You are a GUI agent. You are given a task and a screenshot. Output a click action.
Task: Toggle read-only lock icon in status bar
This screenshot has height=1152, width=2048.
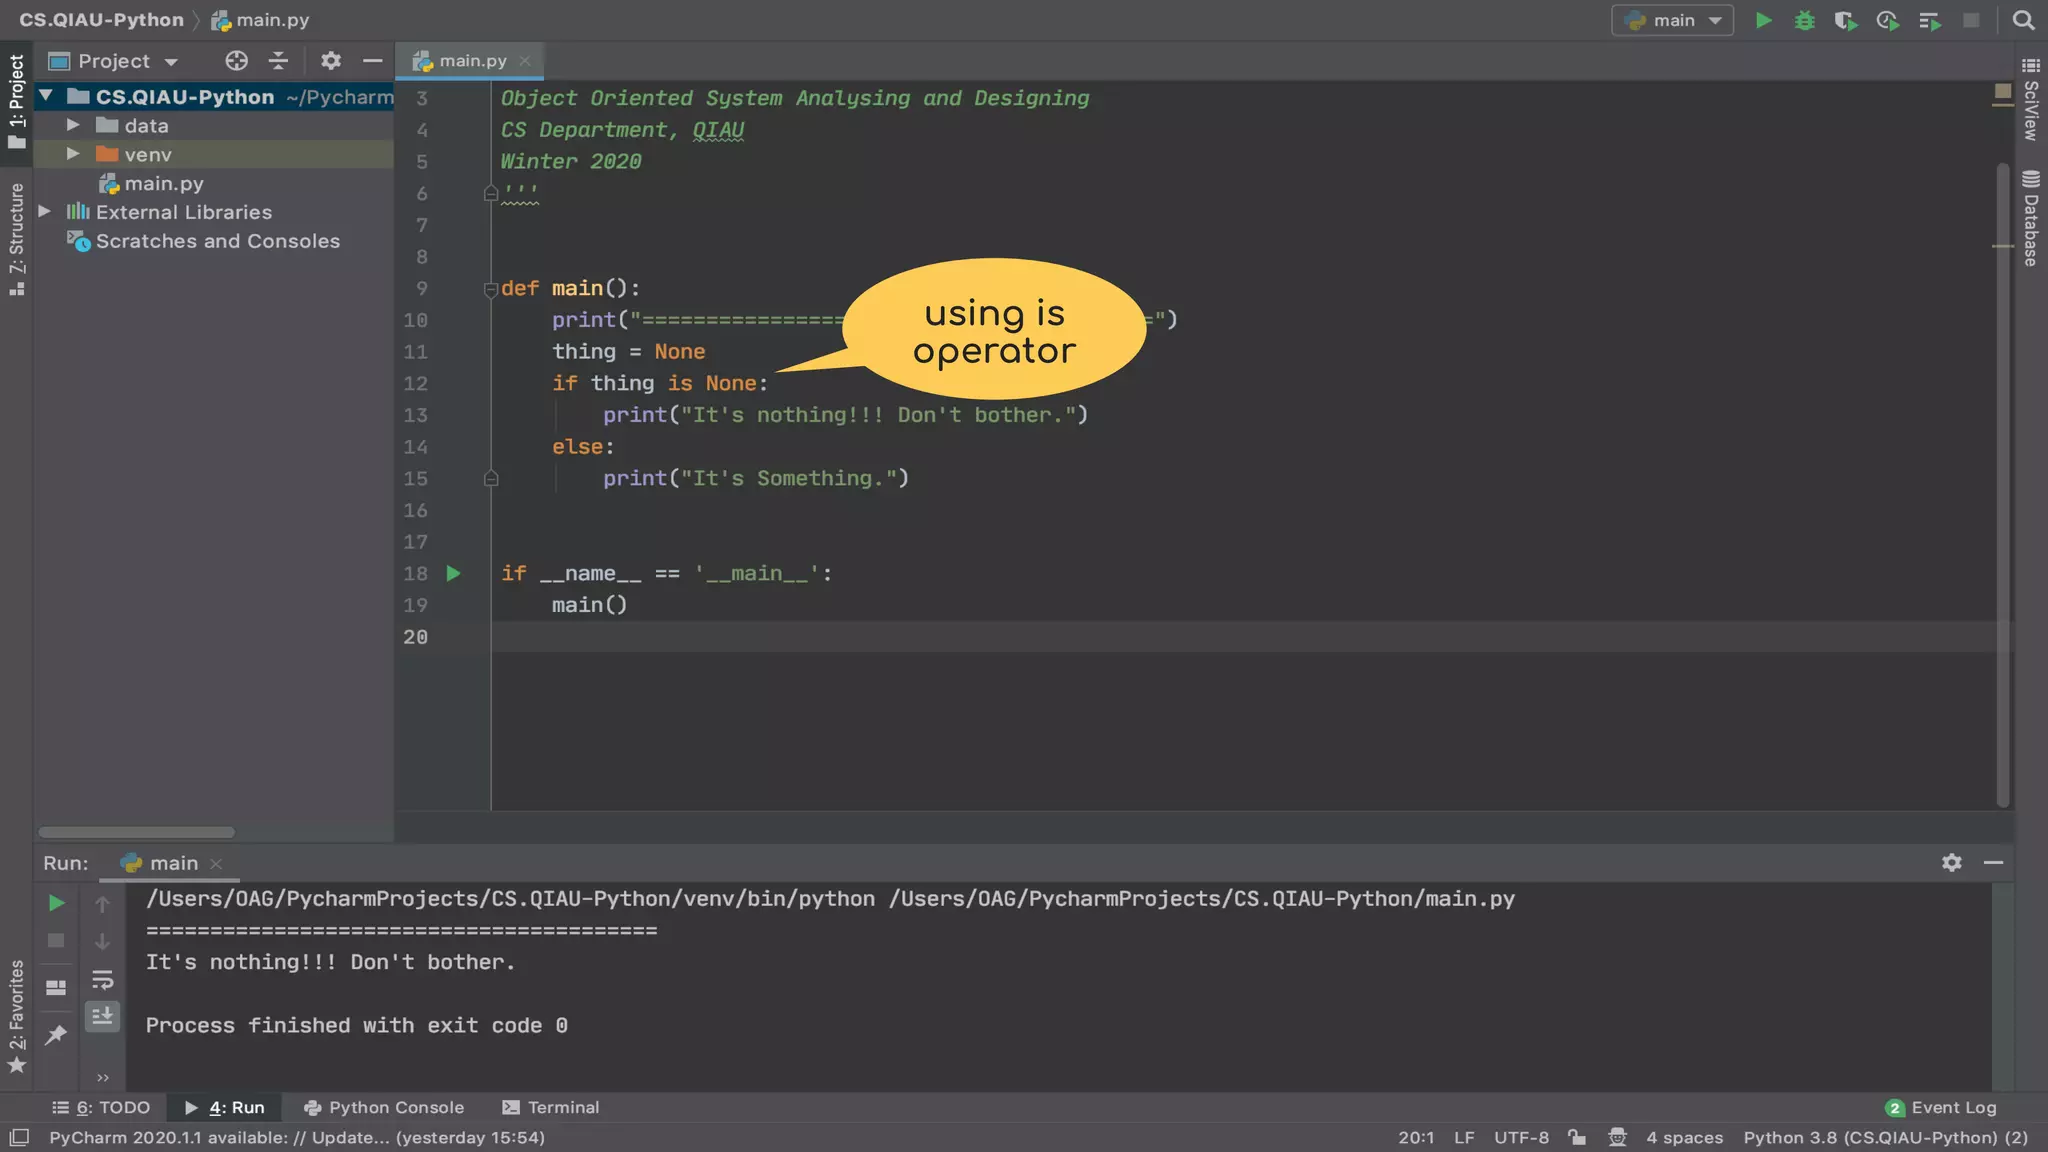point(1577,1137)
